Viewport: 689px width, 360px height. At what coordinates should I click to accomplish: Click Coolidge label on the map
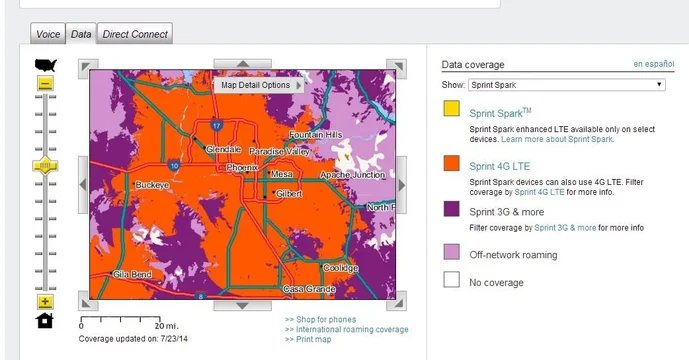pyautogui.click(x=341, y=268)
